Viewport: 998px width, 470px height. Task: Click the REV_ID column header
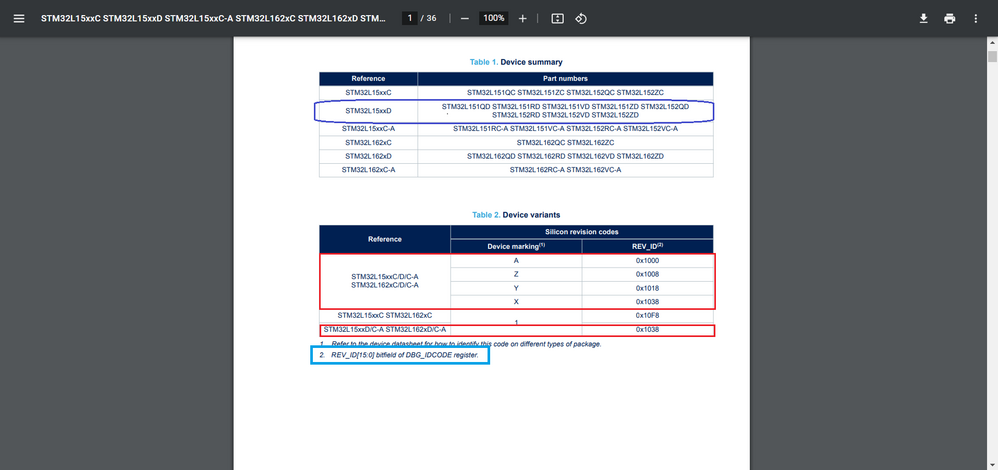647,246
